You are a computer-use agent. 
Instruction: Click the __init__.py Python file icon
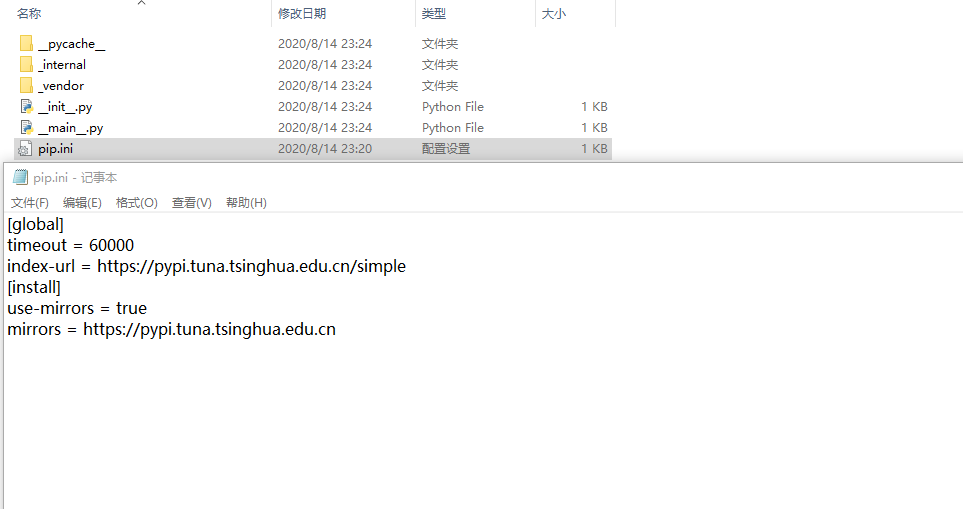point(26,107)
